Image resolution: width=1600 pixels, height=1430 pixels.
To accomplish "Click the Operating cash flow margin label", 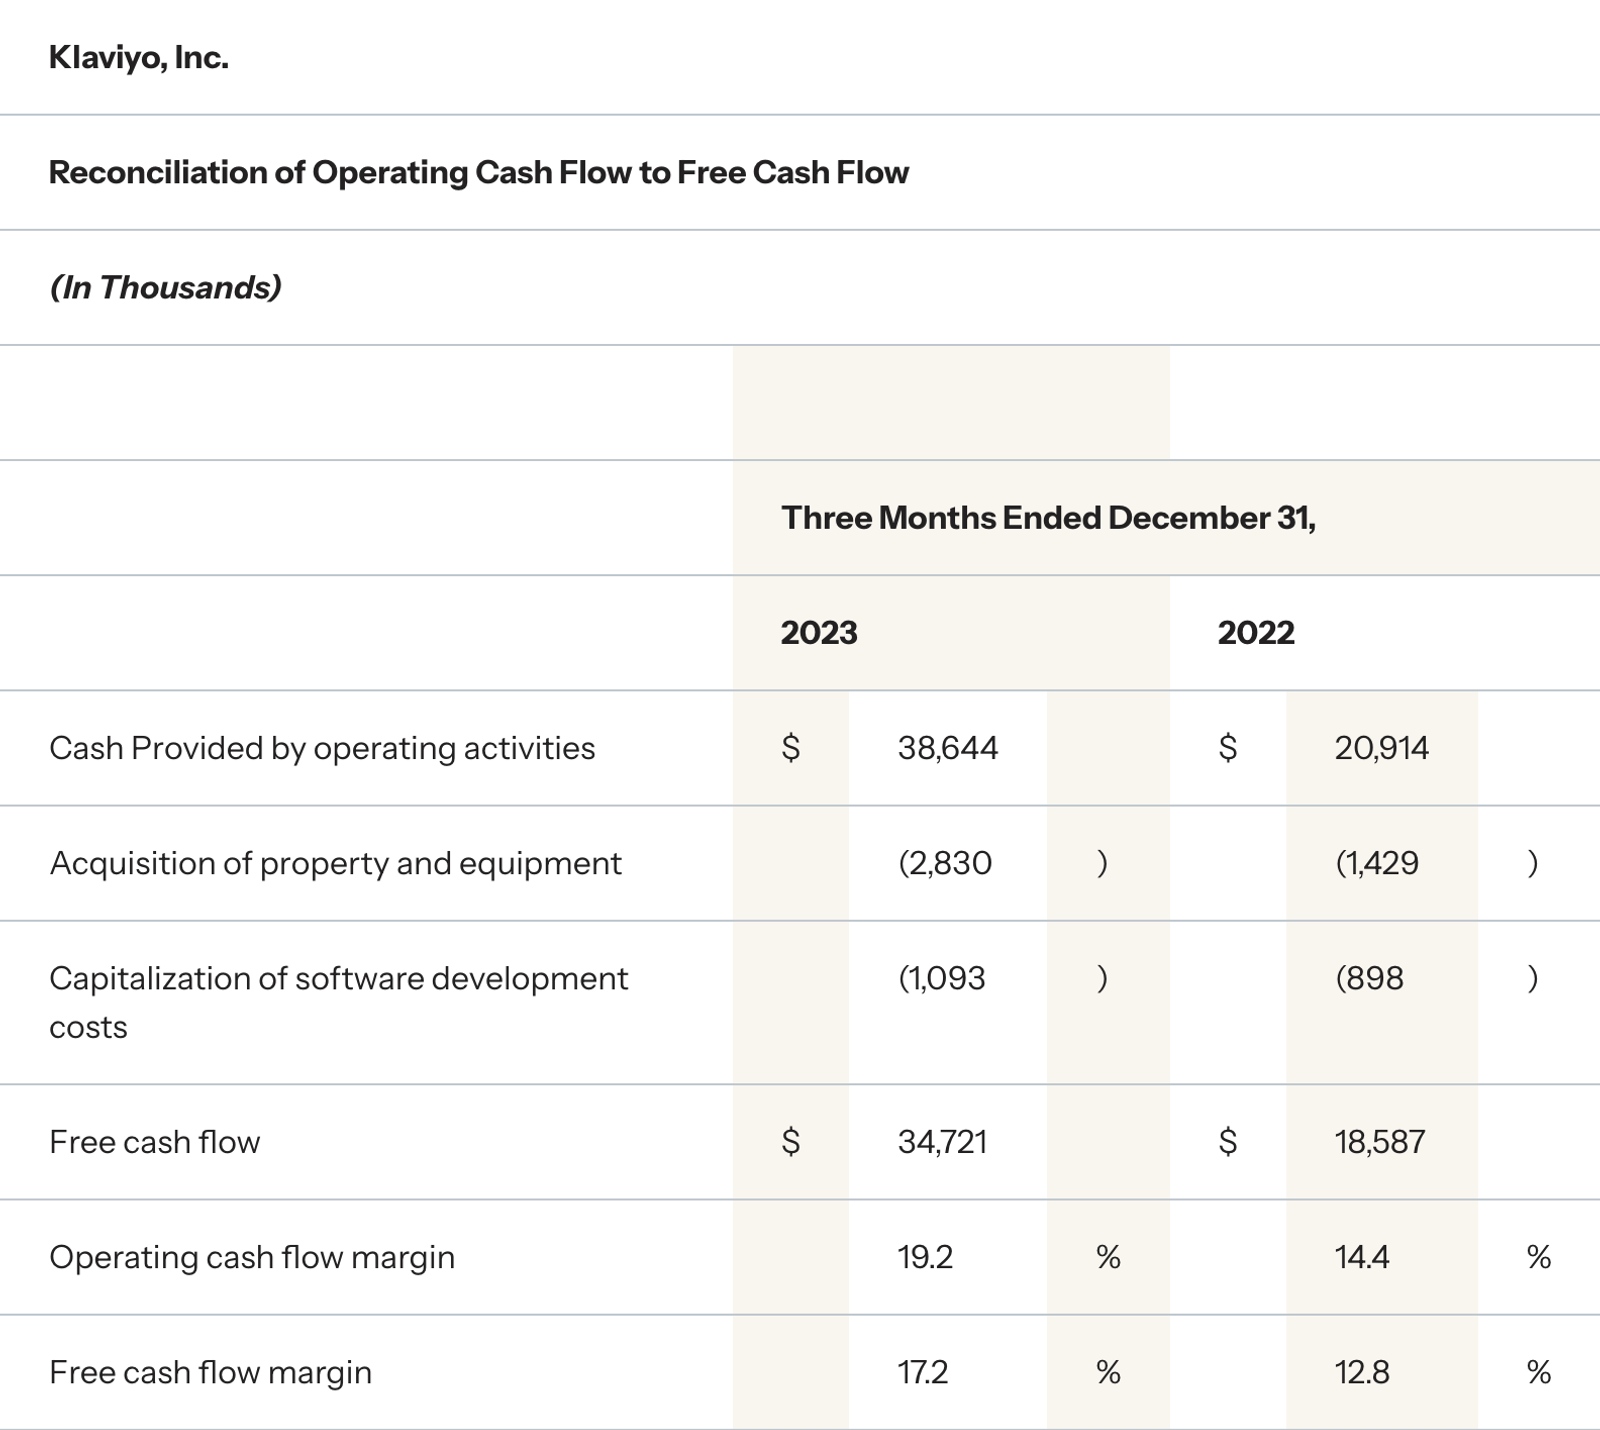I will [x=252, y=1257].
